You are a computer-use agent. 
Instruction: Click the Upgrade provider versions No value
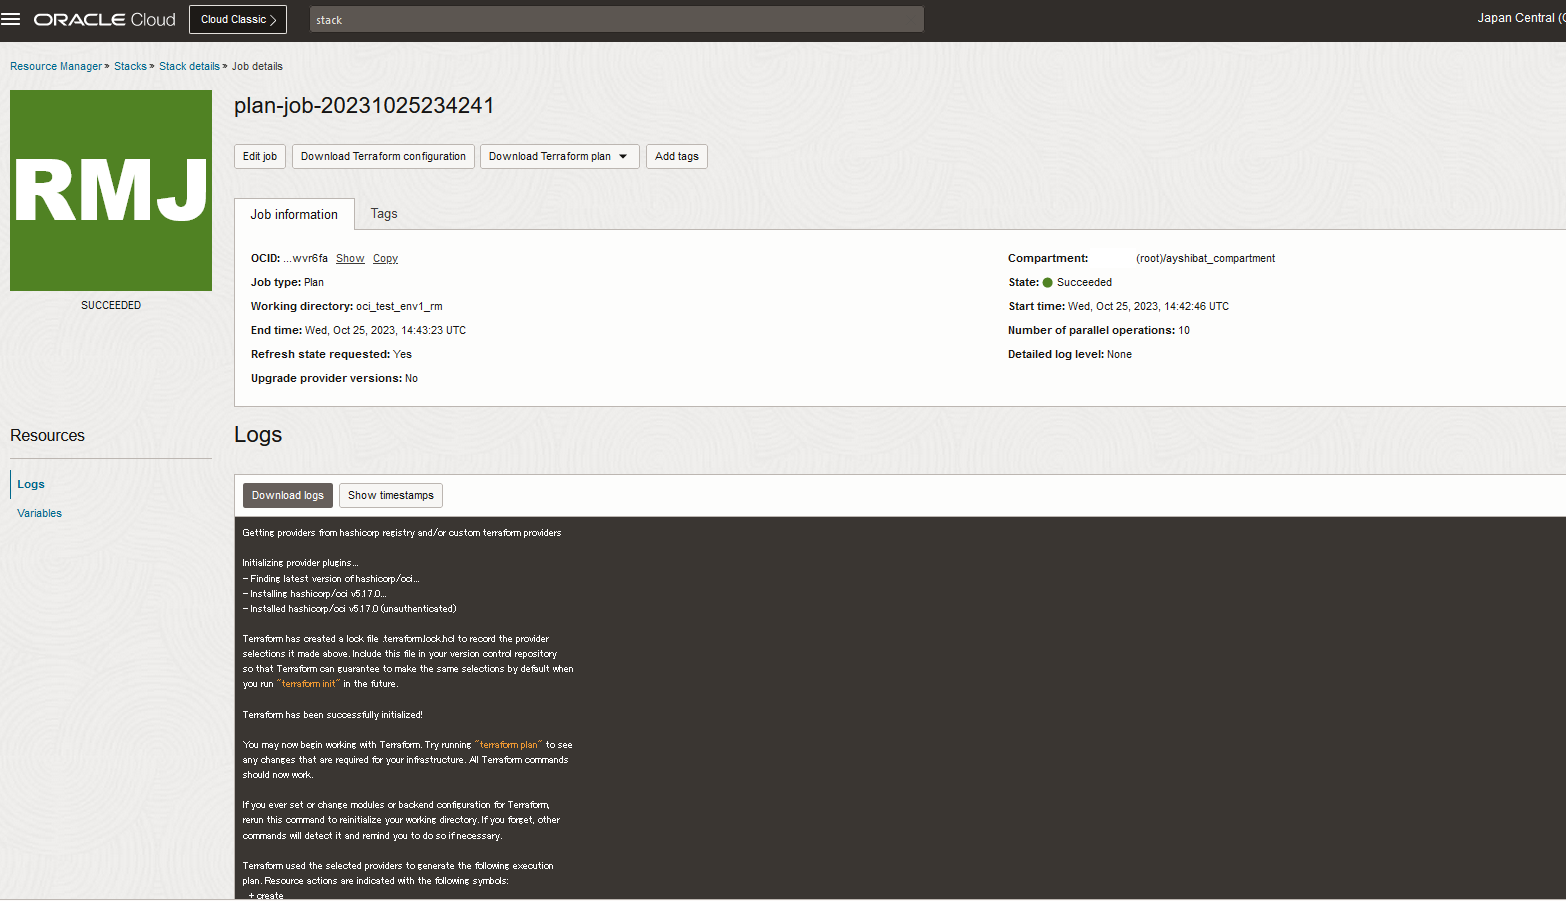(x=411, y=378)
